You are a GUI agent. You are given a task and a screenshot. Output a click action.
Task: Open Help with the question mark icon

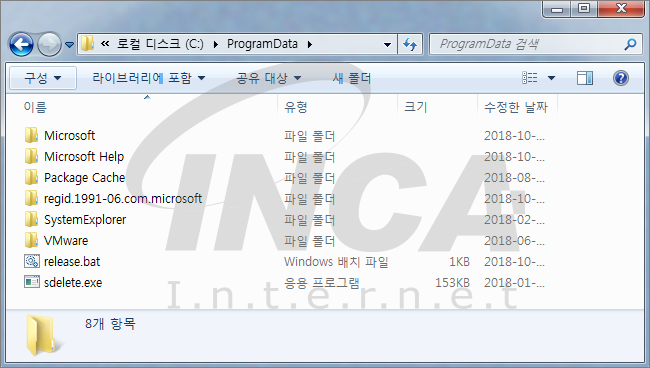click(x=621, y=77)
